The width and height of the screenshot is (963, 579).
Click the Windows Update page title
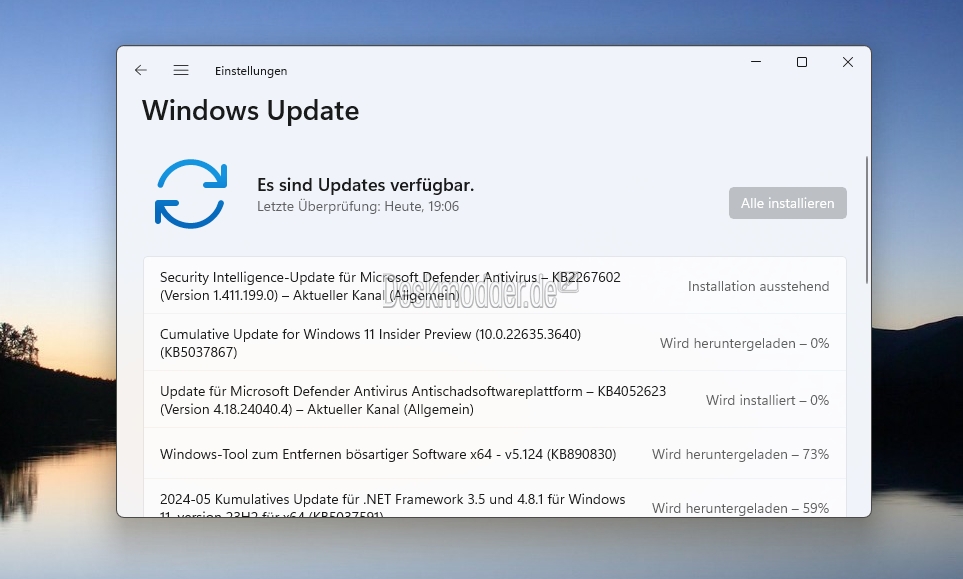pyautogui.click(x=251, y=111)
